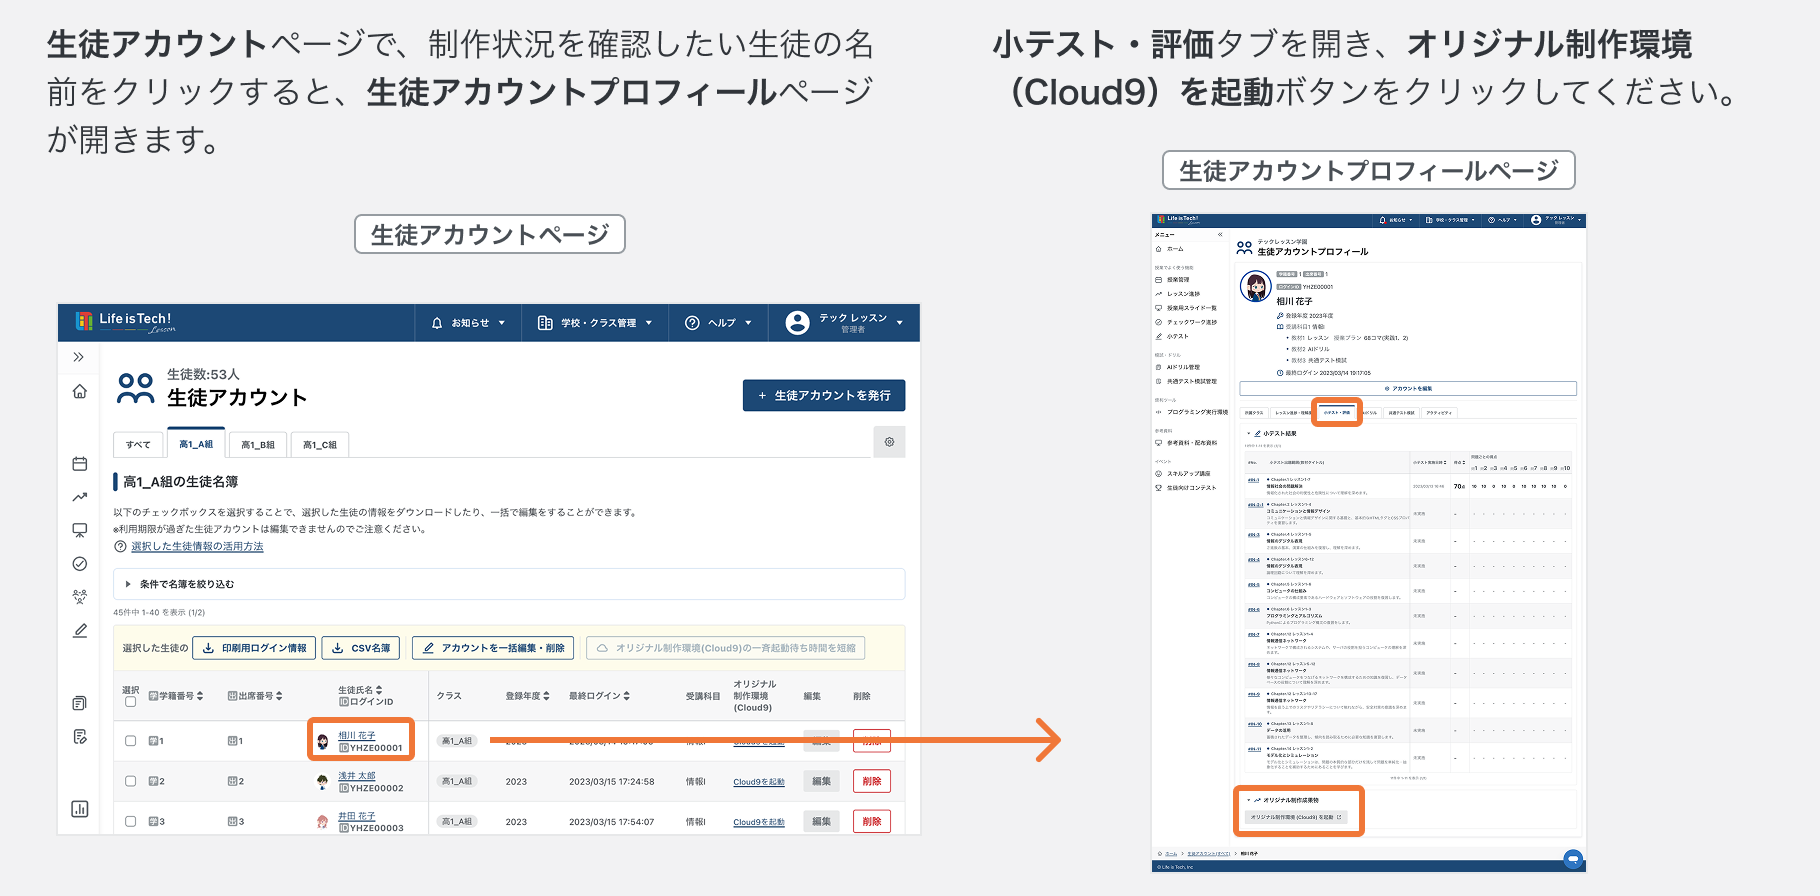Select the 高1_A組 tab

tap(196, 444)
